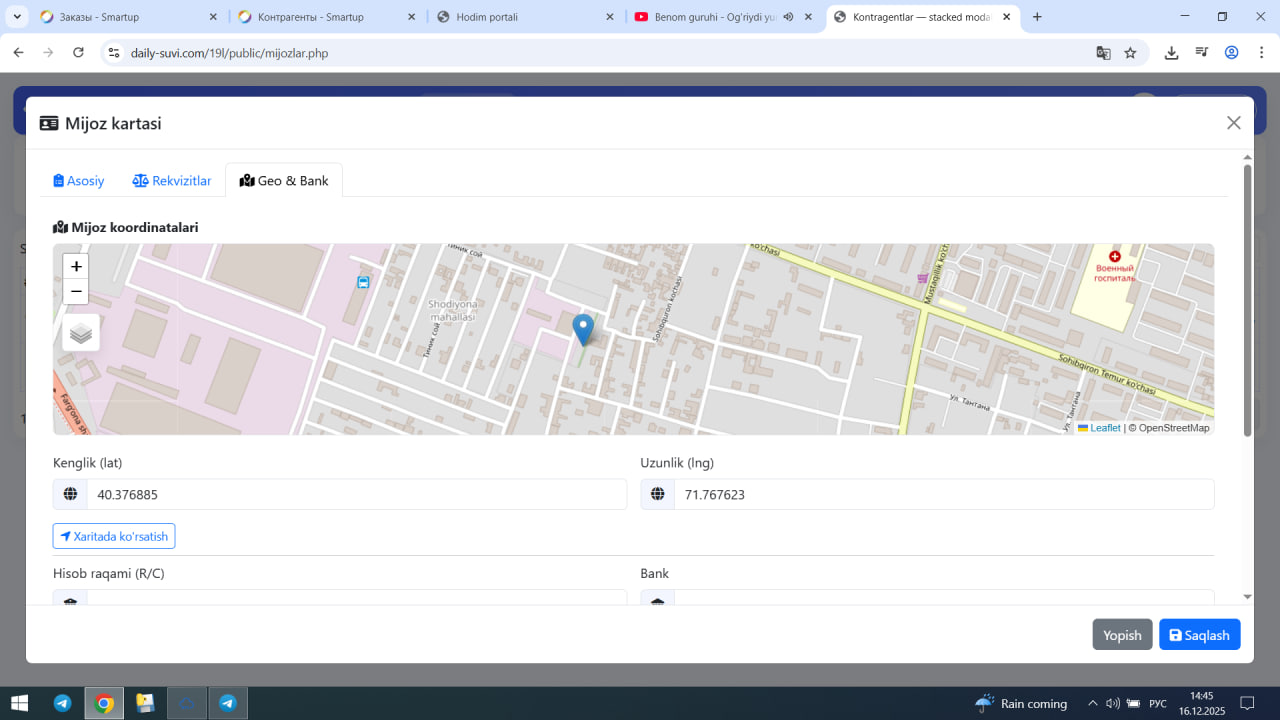Select the Geo & Bank tab
Screen dimensions: 1280x720
(284, 181)
